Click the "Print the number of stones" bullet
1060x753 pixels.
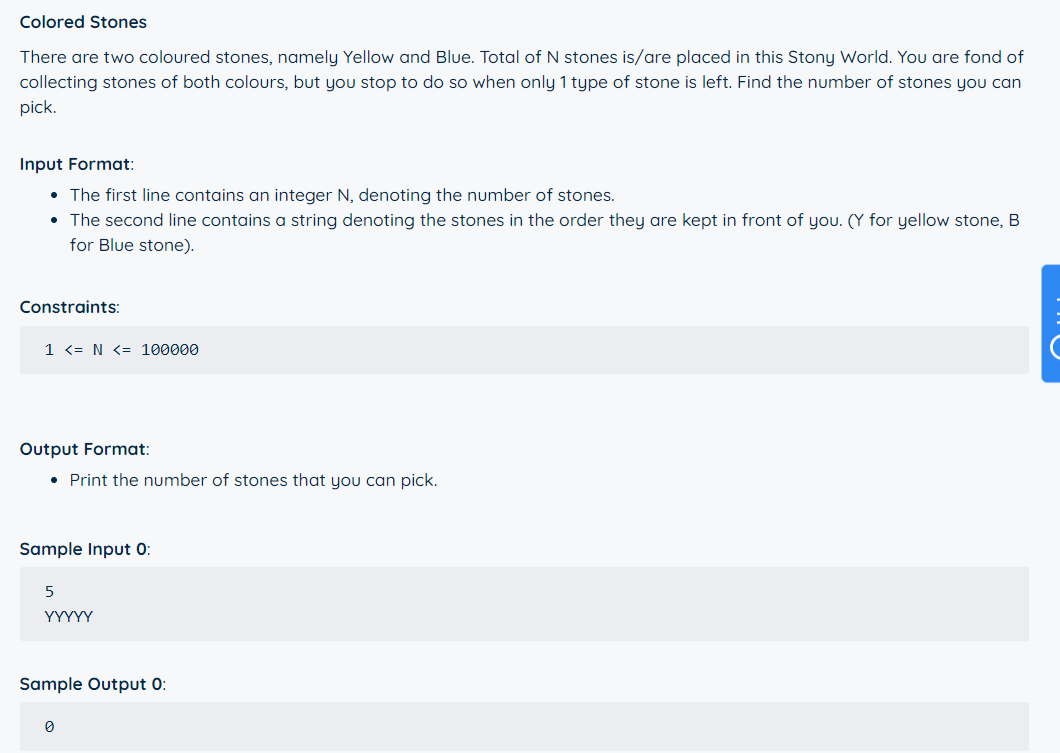pos(253,480)
